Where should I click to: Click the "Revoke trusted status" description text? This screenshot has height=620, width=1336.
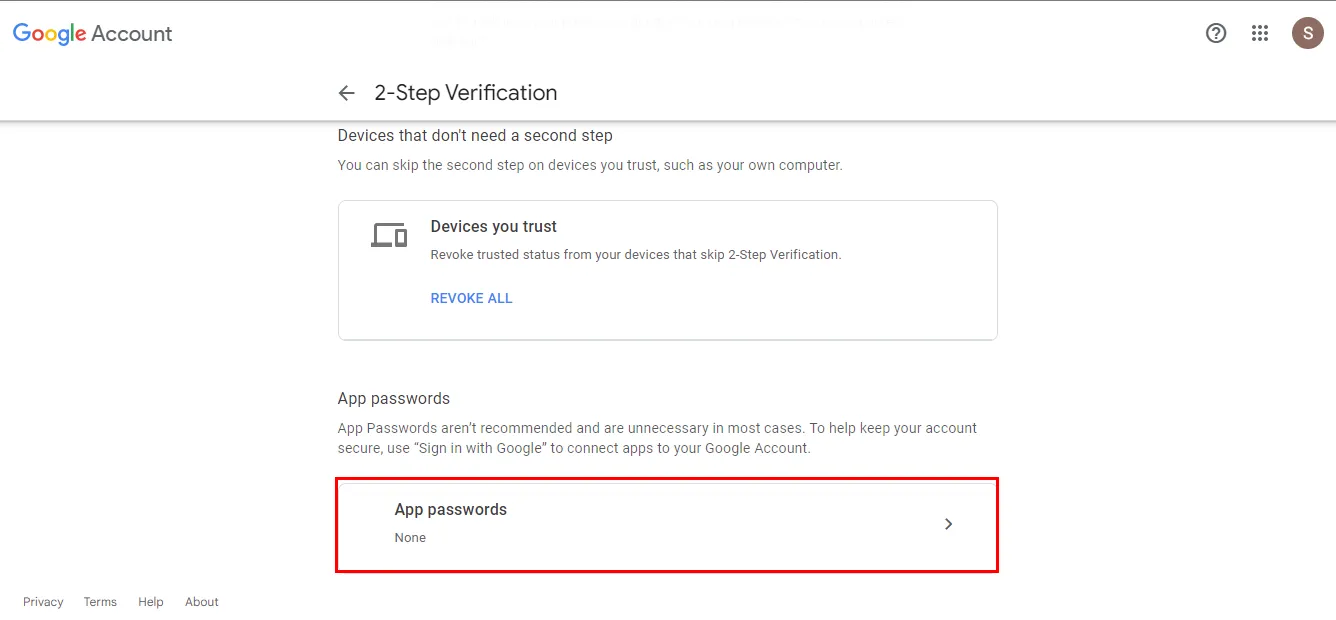[x=636, y=255]
